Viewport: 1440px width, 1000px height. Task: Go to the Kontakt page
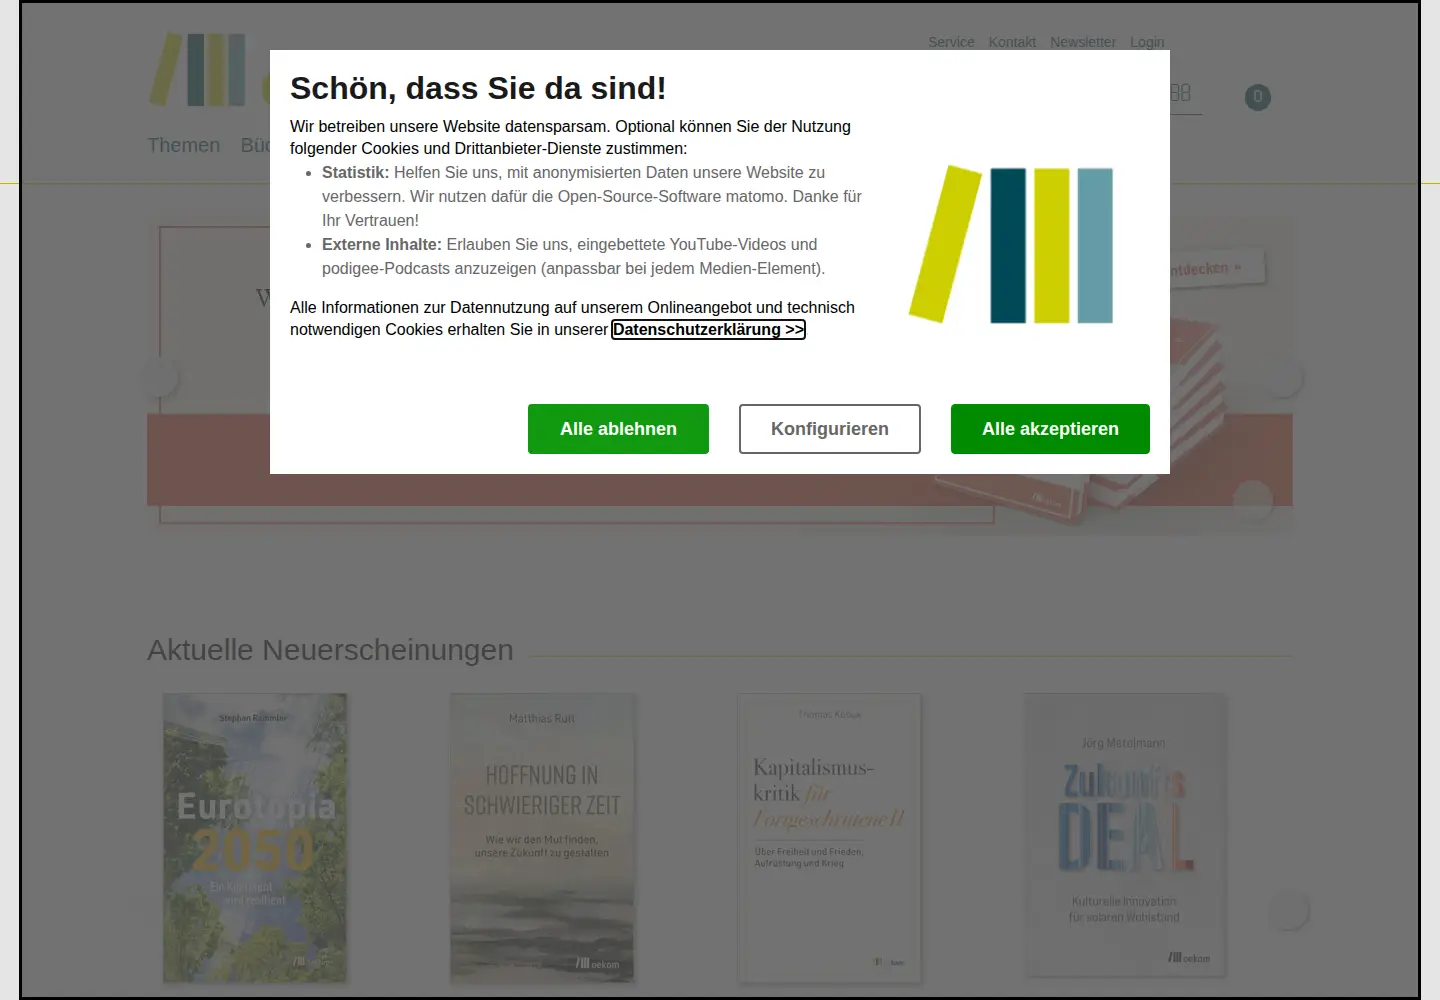coord(1012,42)
